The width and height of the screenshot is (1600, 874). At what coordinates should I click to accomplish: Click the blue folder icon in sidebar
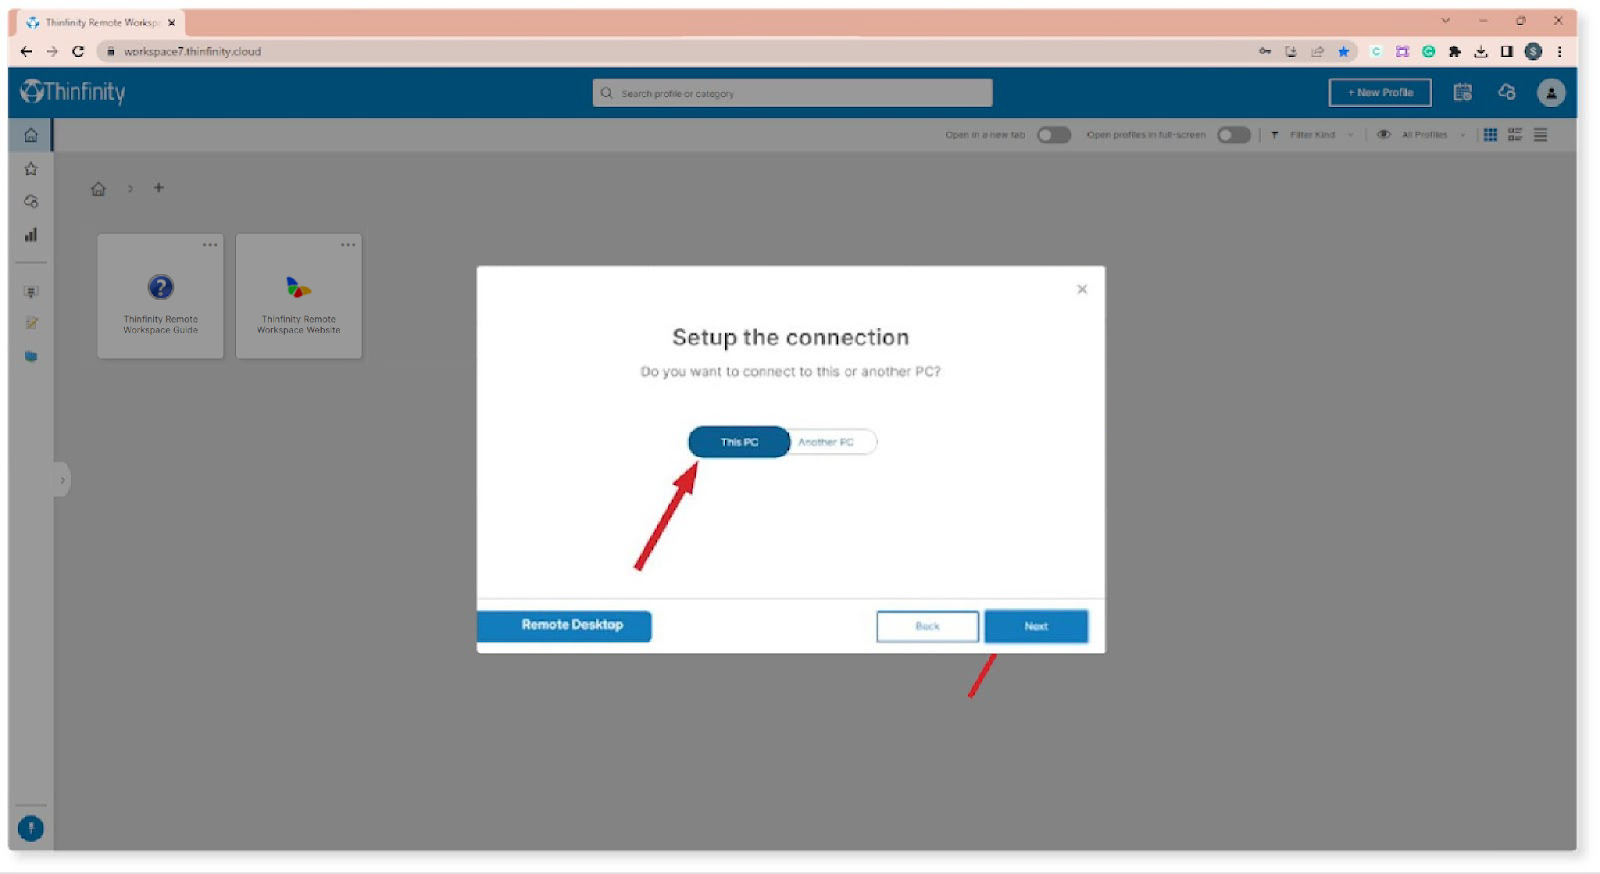click(x=31, y=356)
